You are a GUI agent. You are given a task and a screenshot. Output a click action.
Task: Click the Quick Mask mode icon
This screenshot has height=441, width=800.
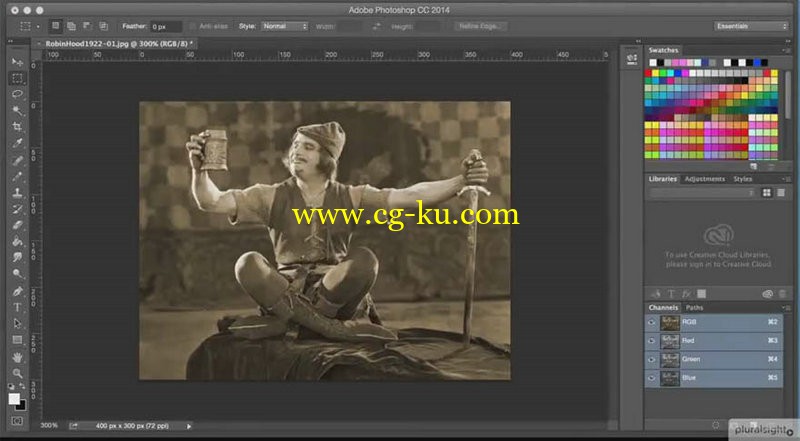coord(17,421)
